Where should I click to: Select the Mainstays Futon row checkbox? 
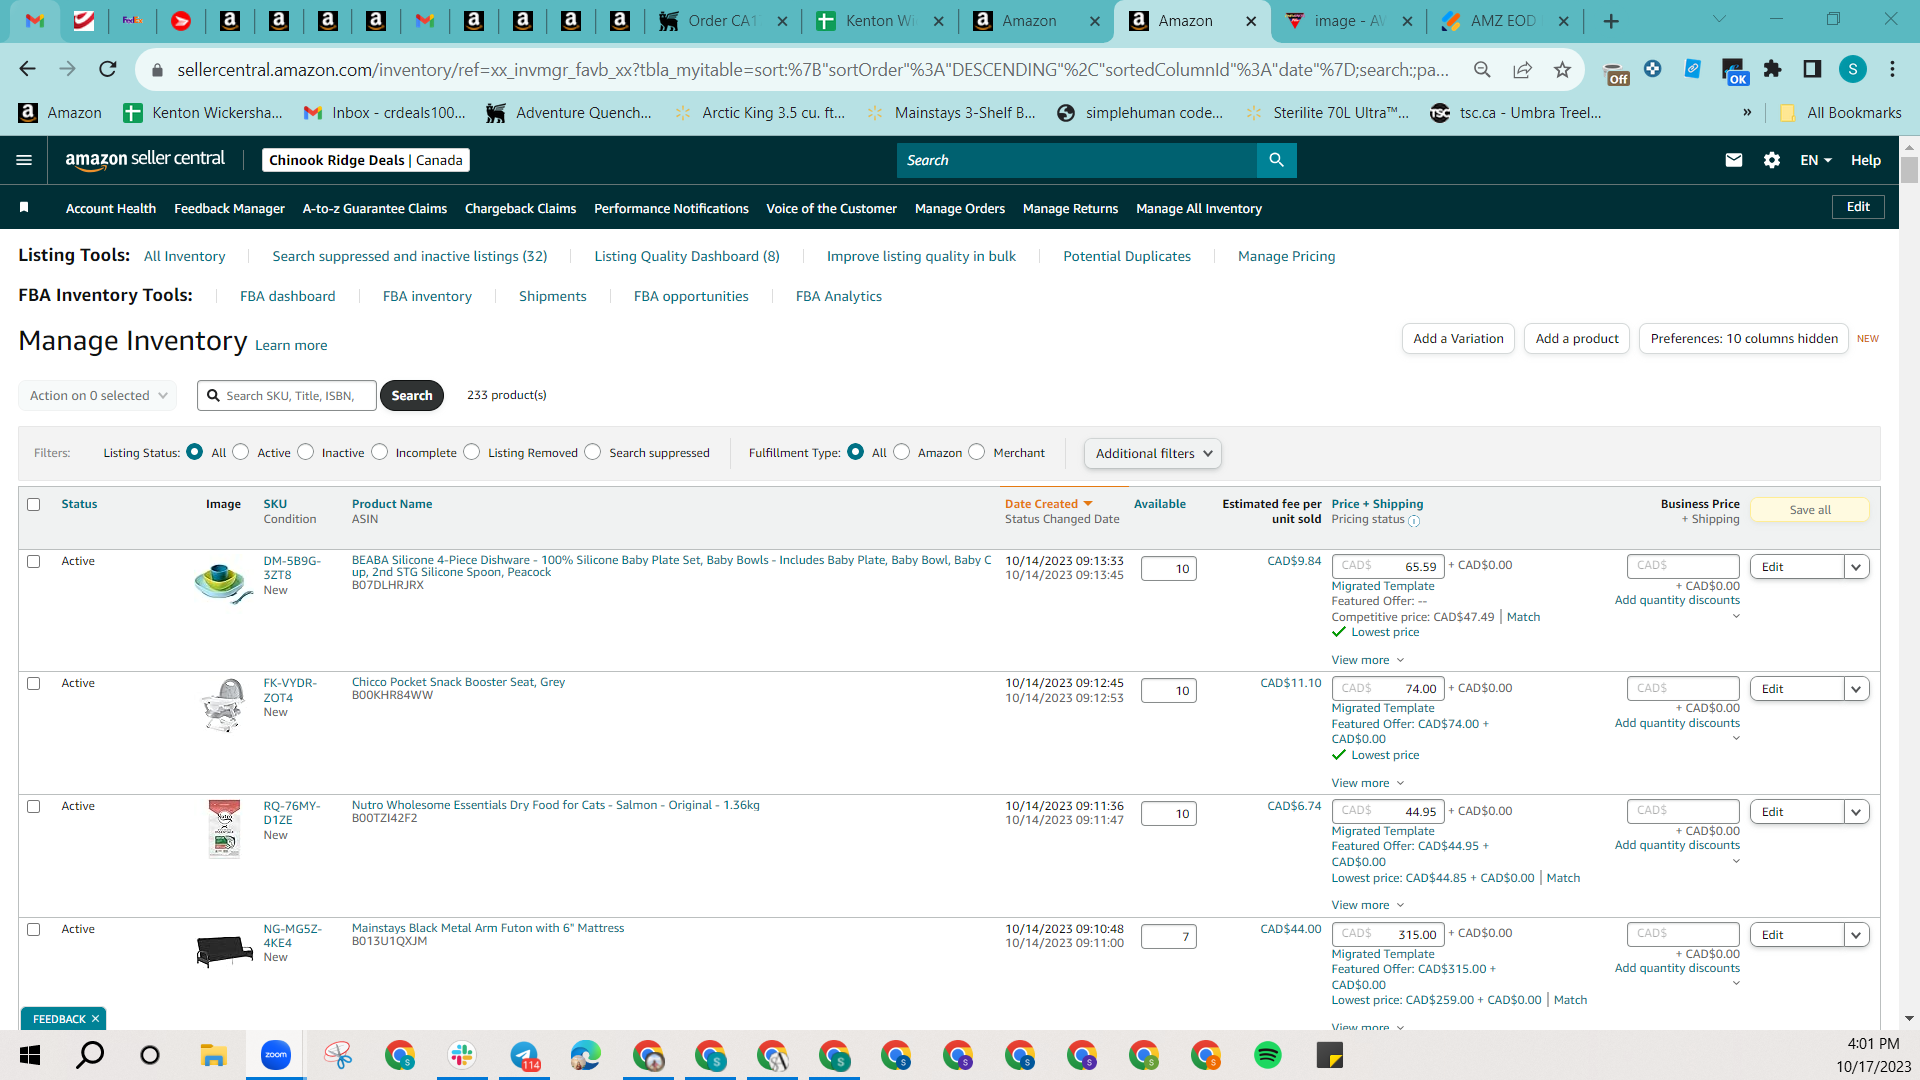[34, 929]
